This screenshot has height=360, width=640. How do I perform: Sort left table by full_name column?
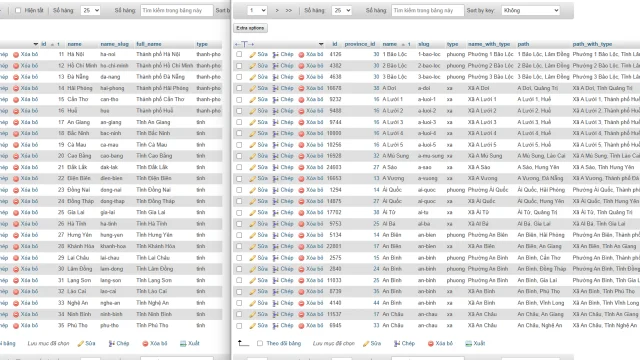(x=149, y=44)
